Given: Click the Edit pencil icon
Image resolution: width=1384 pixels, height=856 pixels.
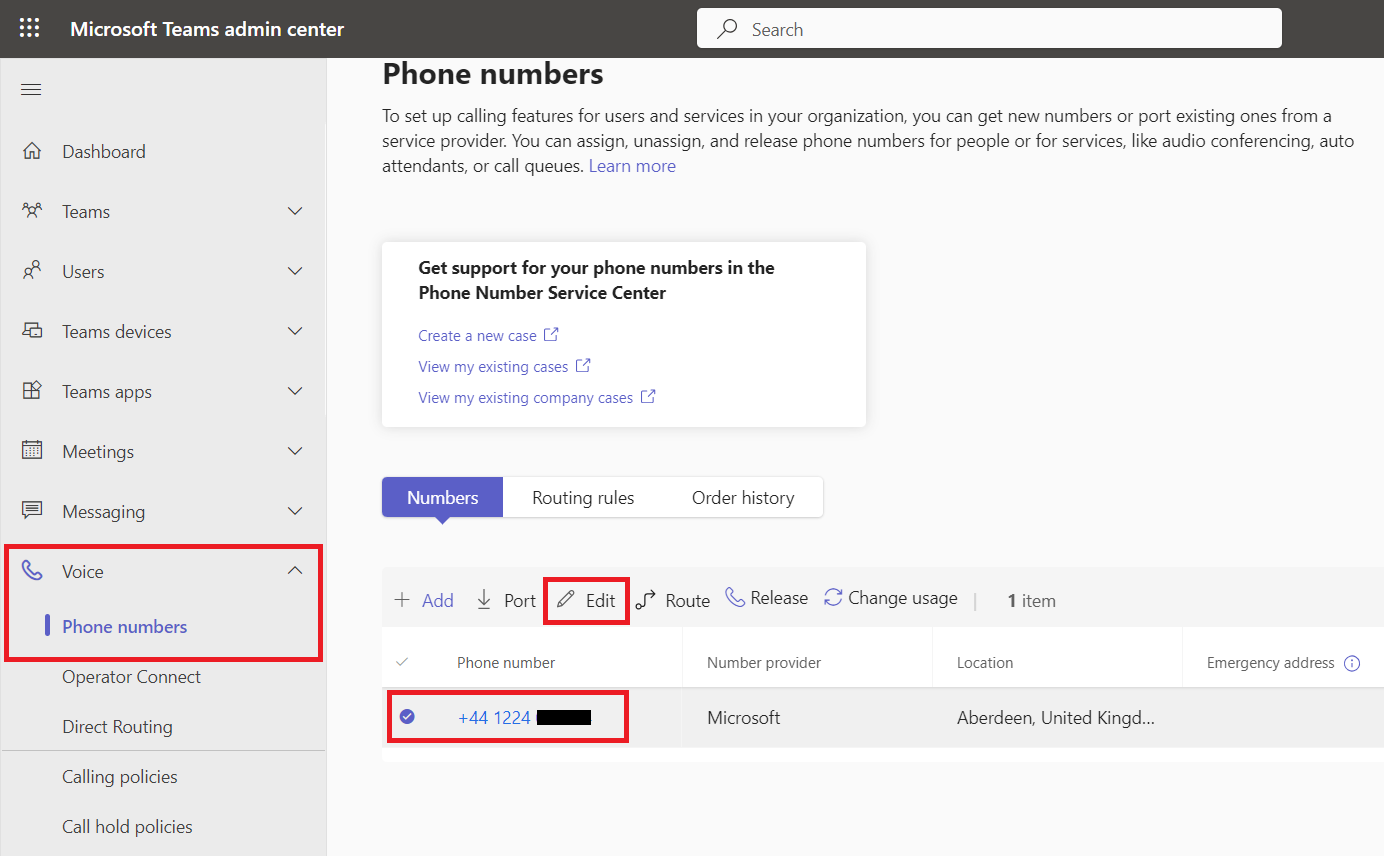Looking at the screenshot, I should click(566, 600).
